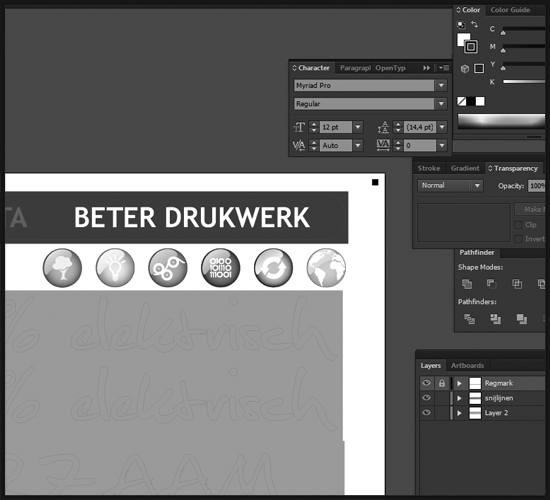Open the Regular font style dropdown
This screenshot has height=500, width=550.
coord(441,104)
